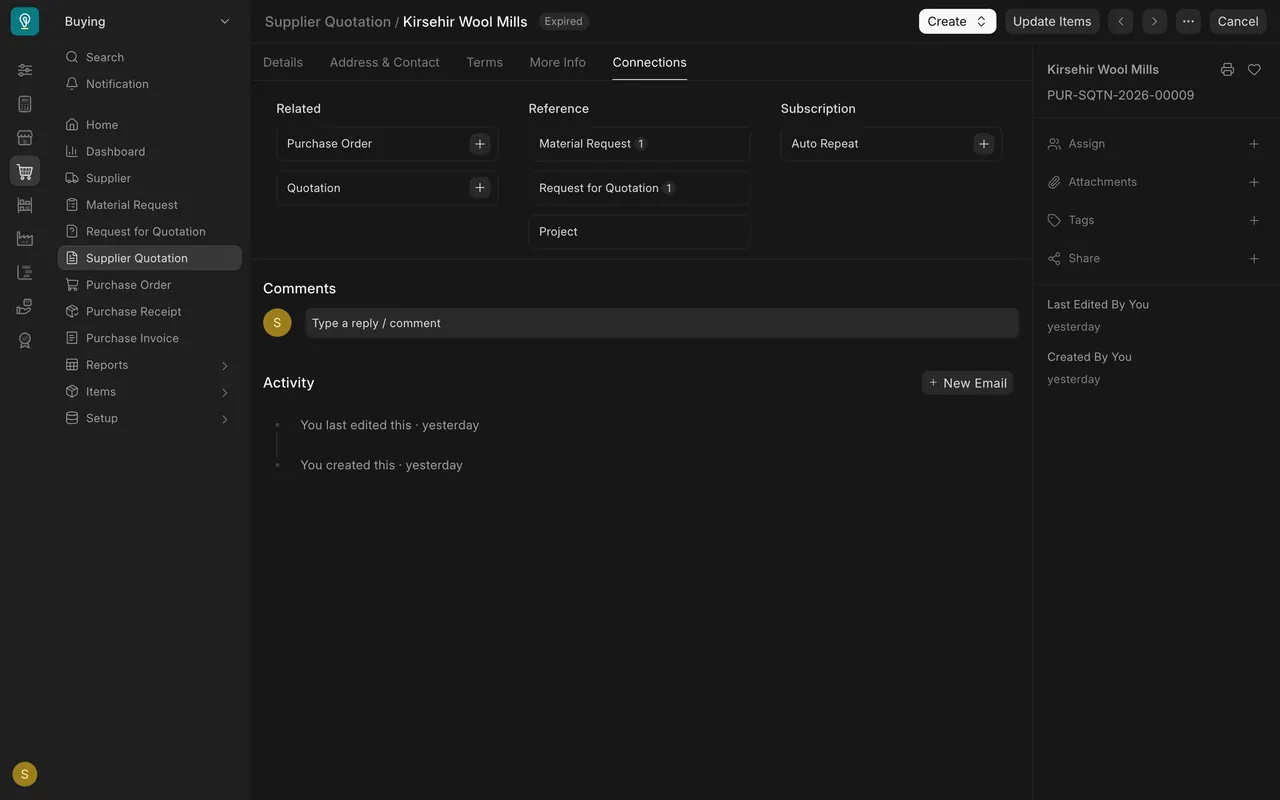Open the Quotation connection link
Image resolution: width=1280 pixels, height=800 pixels.
pos(314,188)
